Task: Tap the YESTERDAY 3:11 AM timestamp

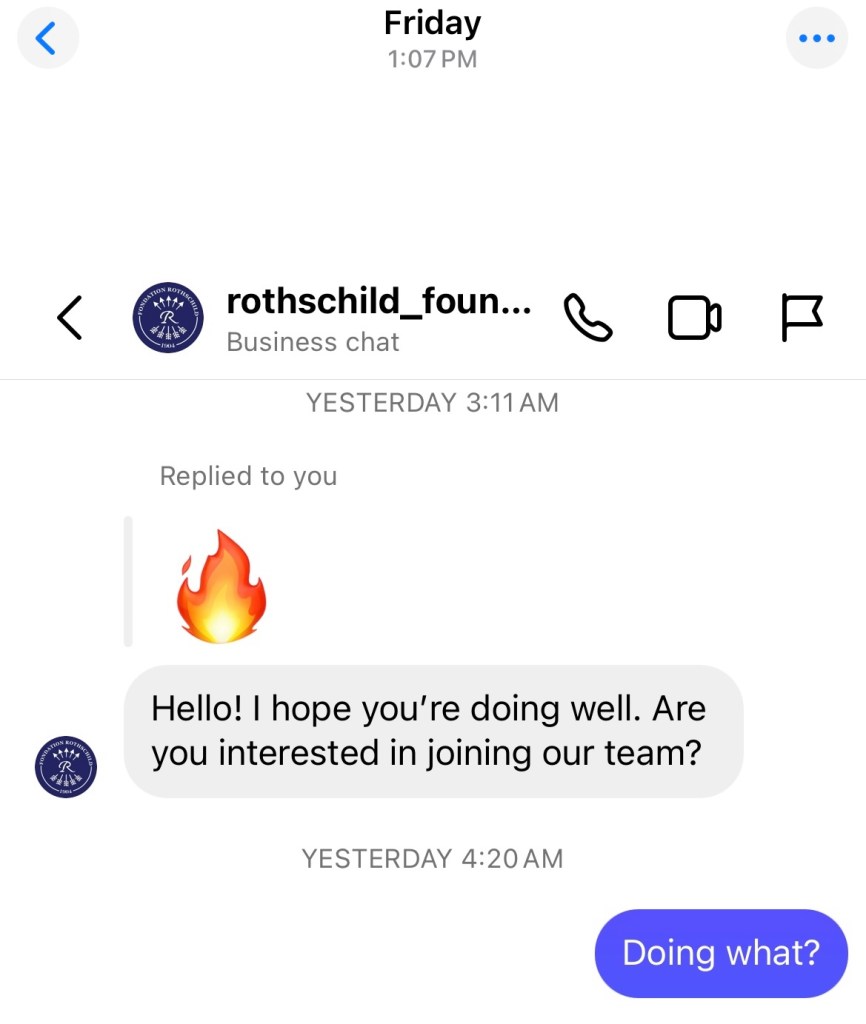Action: click(x=432, y=403)
